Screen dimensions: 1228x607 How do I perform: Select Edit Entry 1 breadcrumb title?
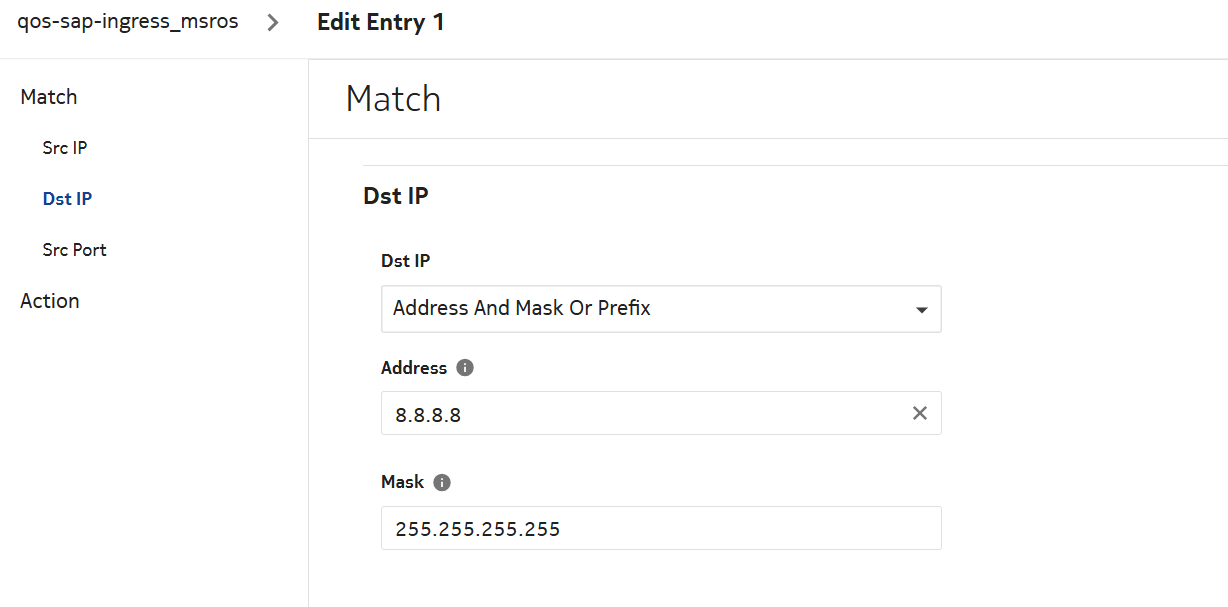[380, 22]
